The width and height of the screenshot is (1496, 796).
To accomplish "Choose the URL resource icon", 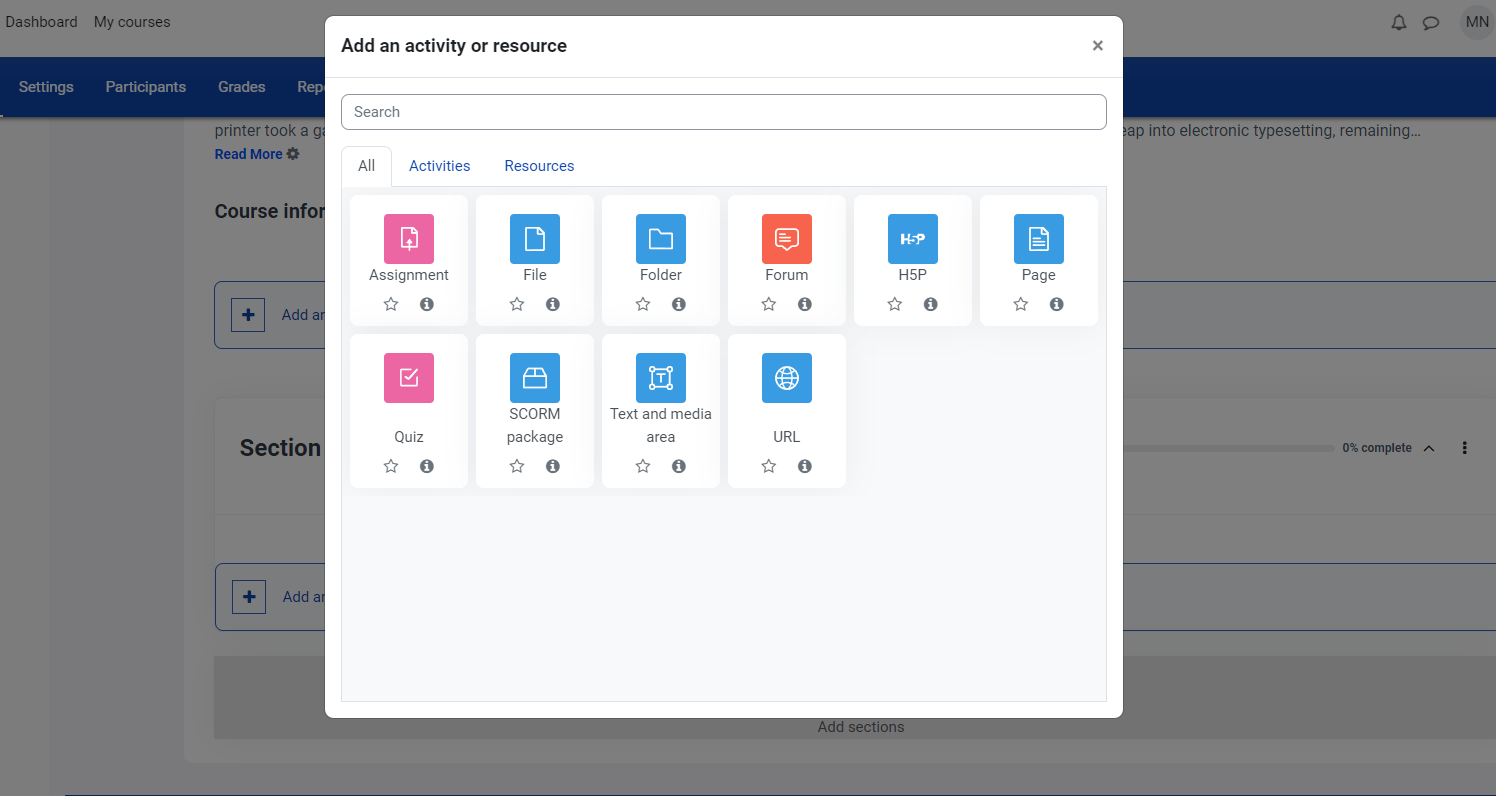I will [x=787, y=378].
